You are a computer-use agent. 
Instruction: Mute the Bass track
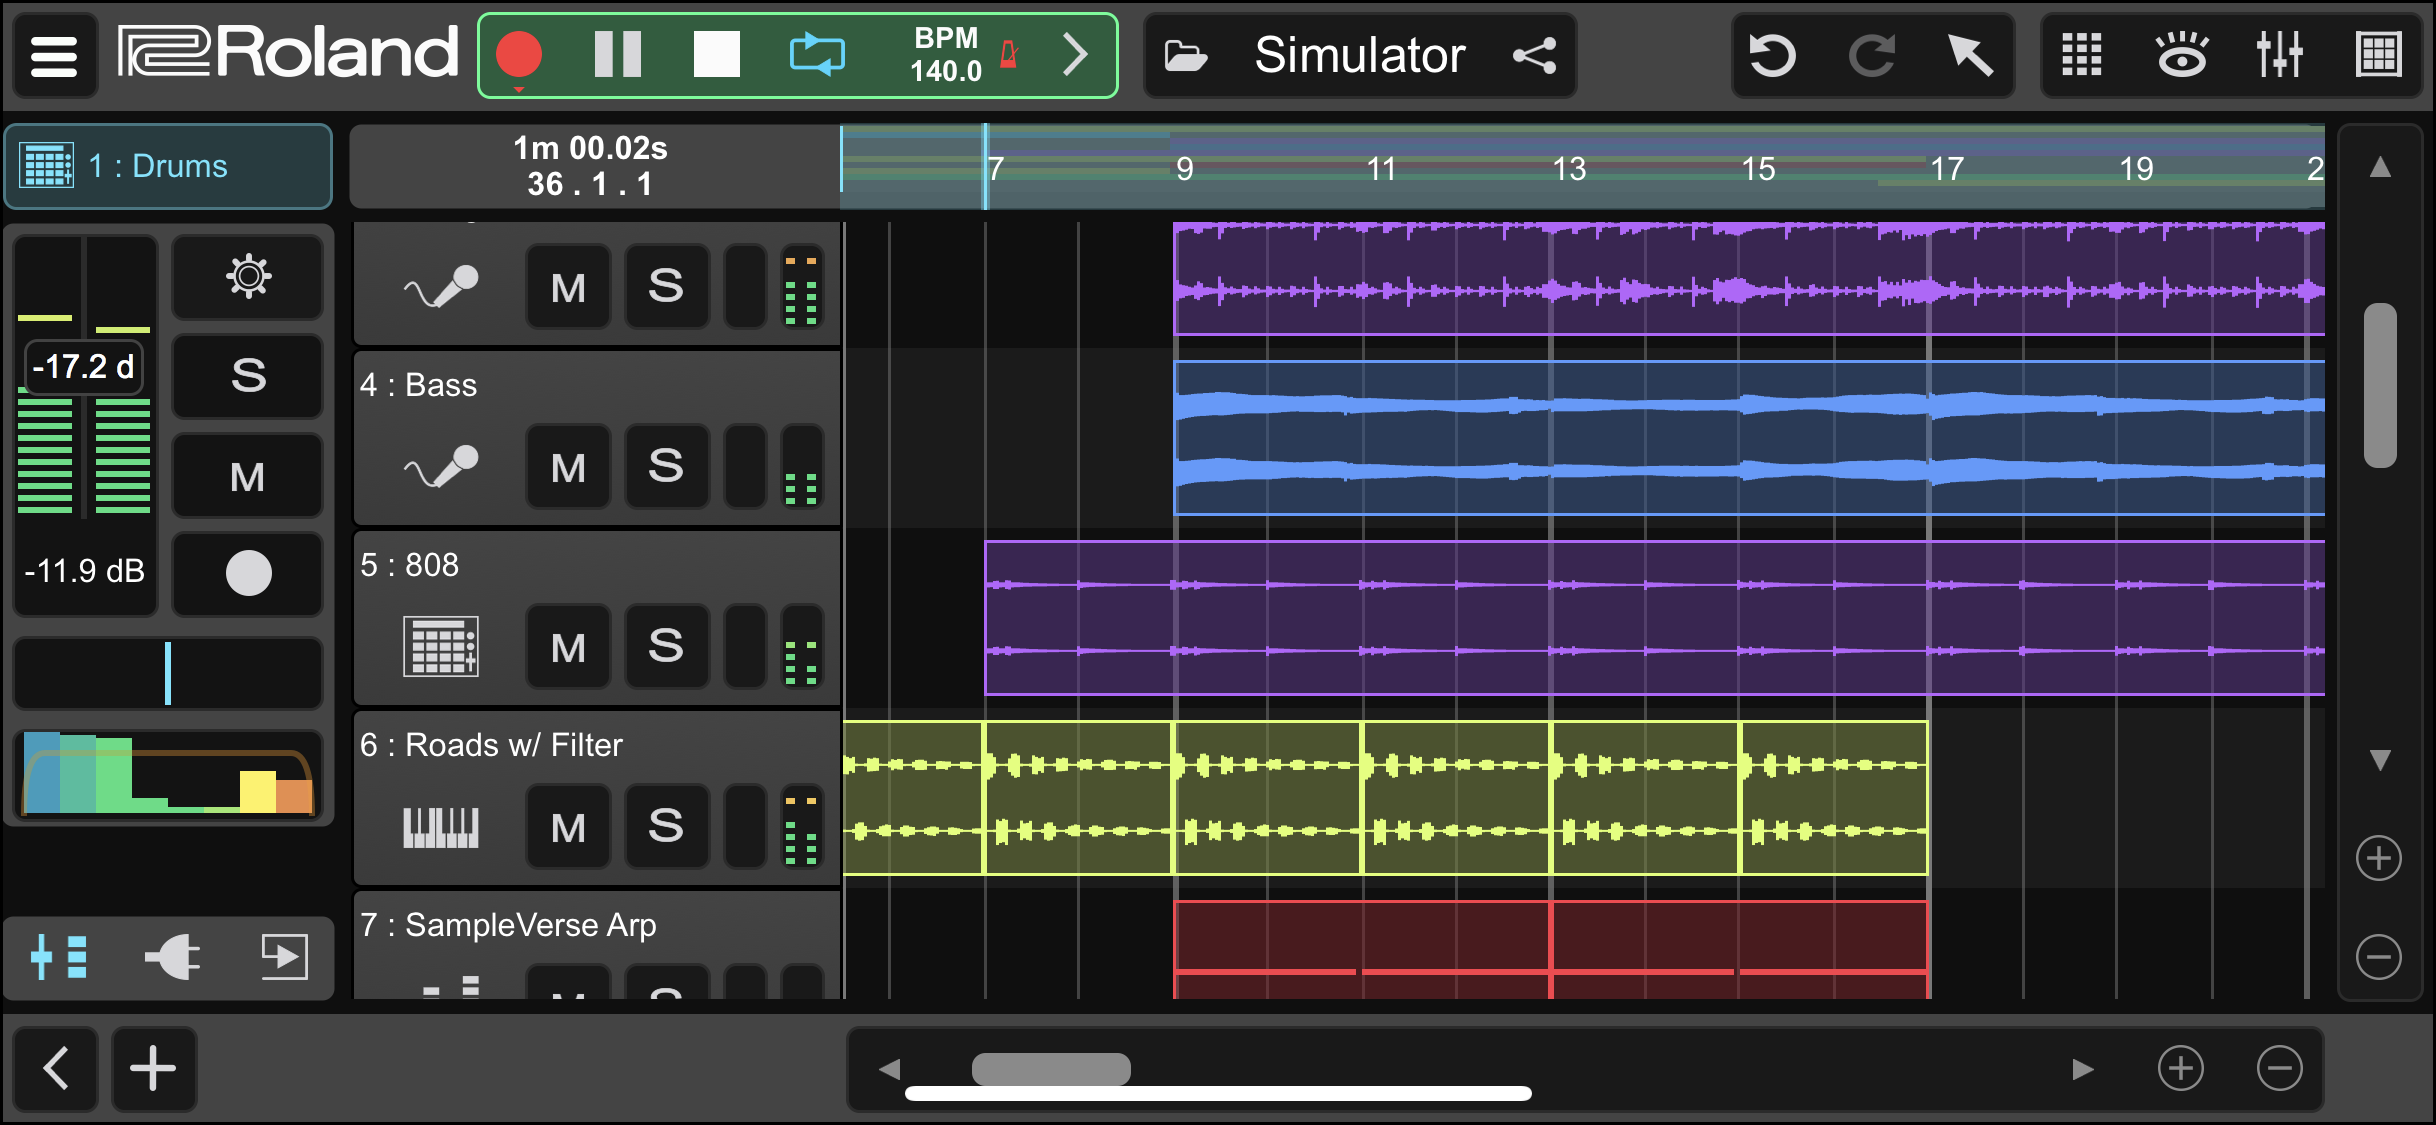point(568,467)
